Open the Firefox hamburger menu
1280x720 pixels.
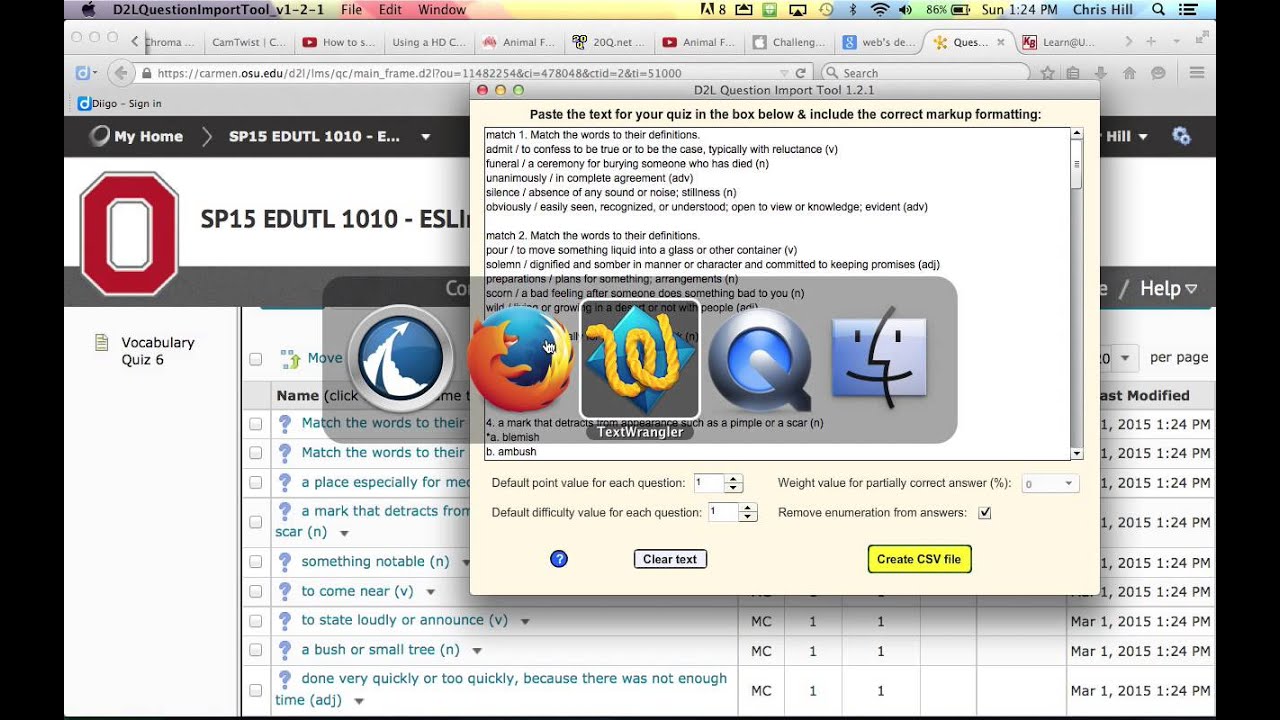click(x=1195, y=73)
